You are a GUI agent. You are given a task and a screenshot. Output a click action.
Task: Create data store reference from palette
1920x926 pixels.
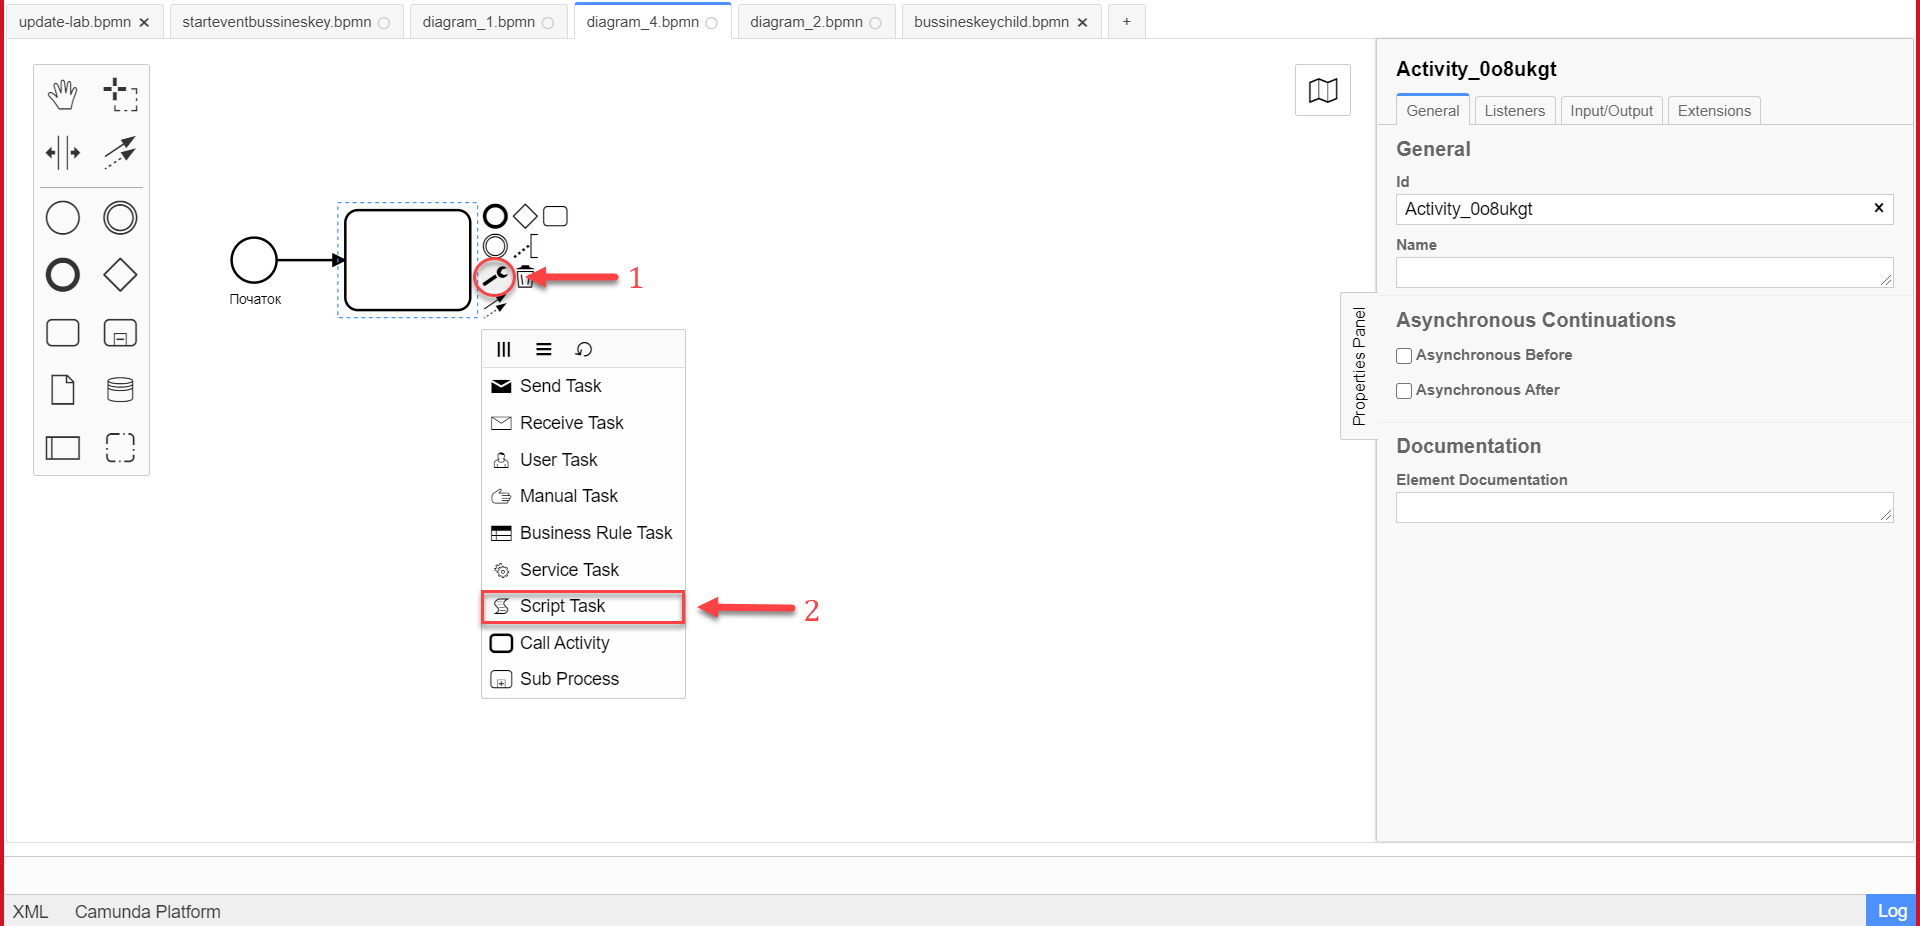point(120,389)
